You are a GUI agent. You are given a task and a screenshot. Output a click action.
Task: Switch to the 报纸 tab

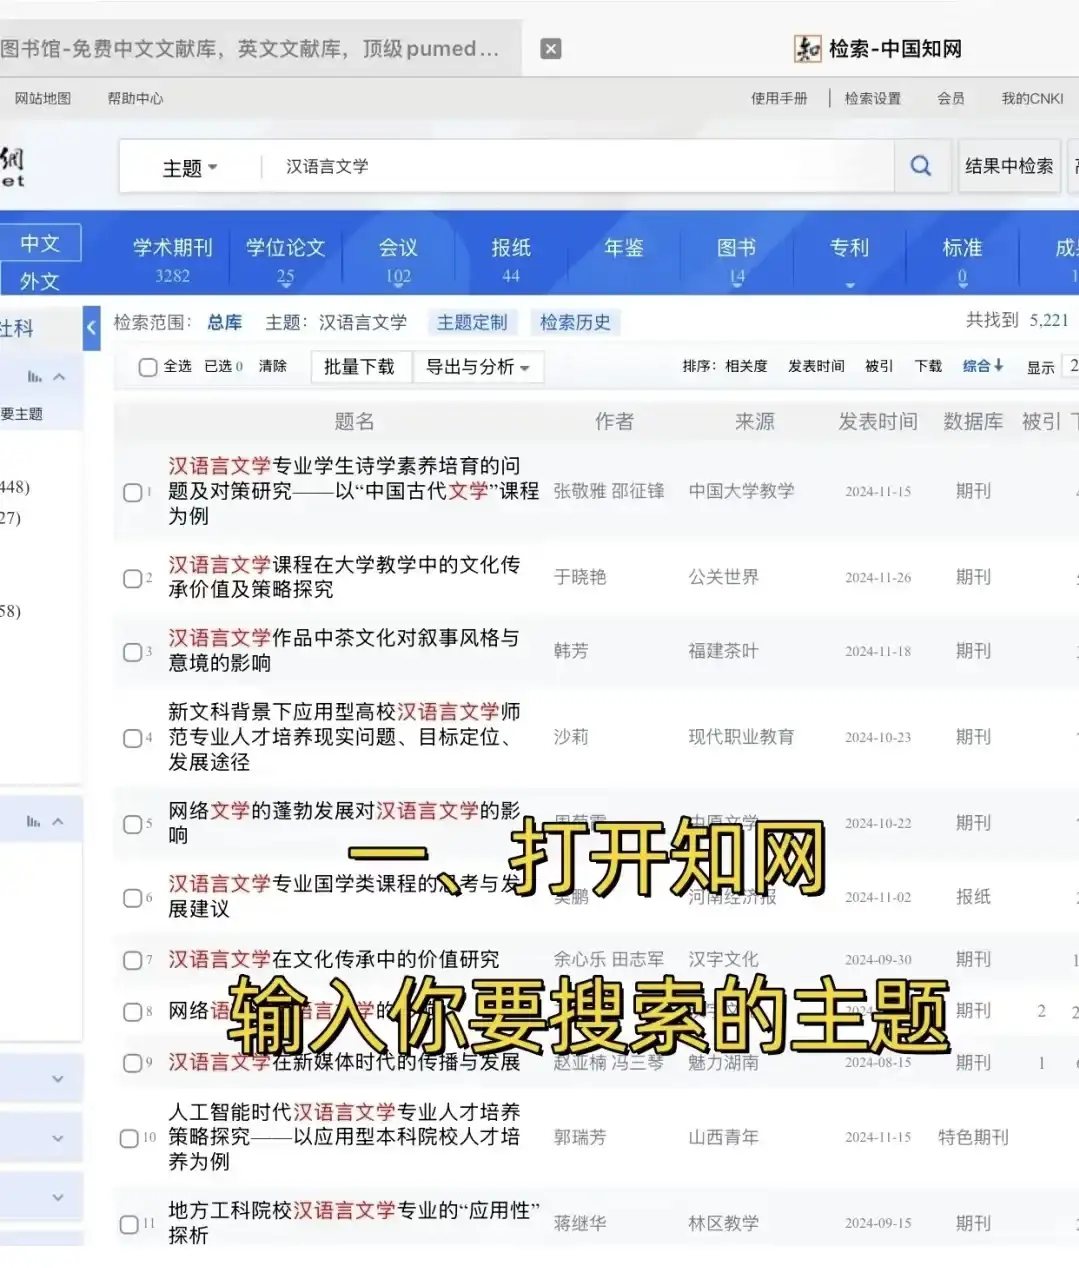point(510,248)
